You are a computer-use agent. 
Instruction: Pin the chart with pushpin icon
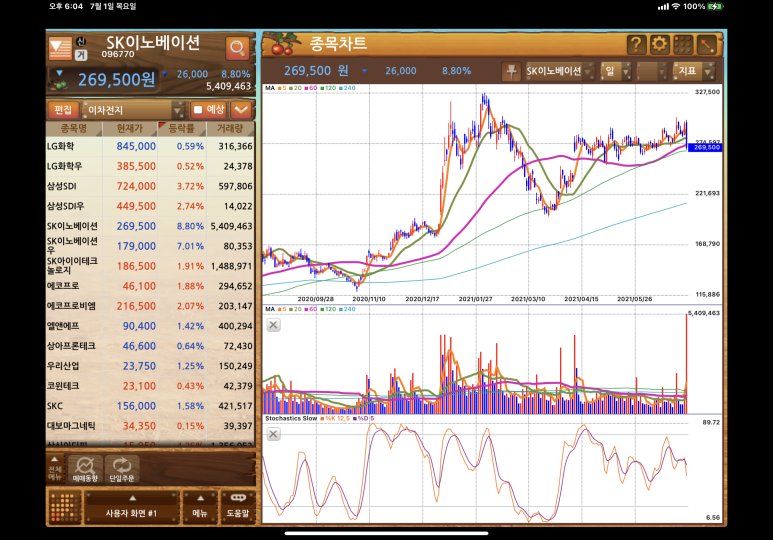point(511,72)
